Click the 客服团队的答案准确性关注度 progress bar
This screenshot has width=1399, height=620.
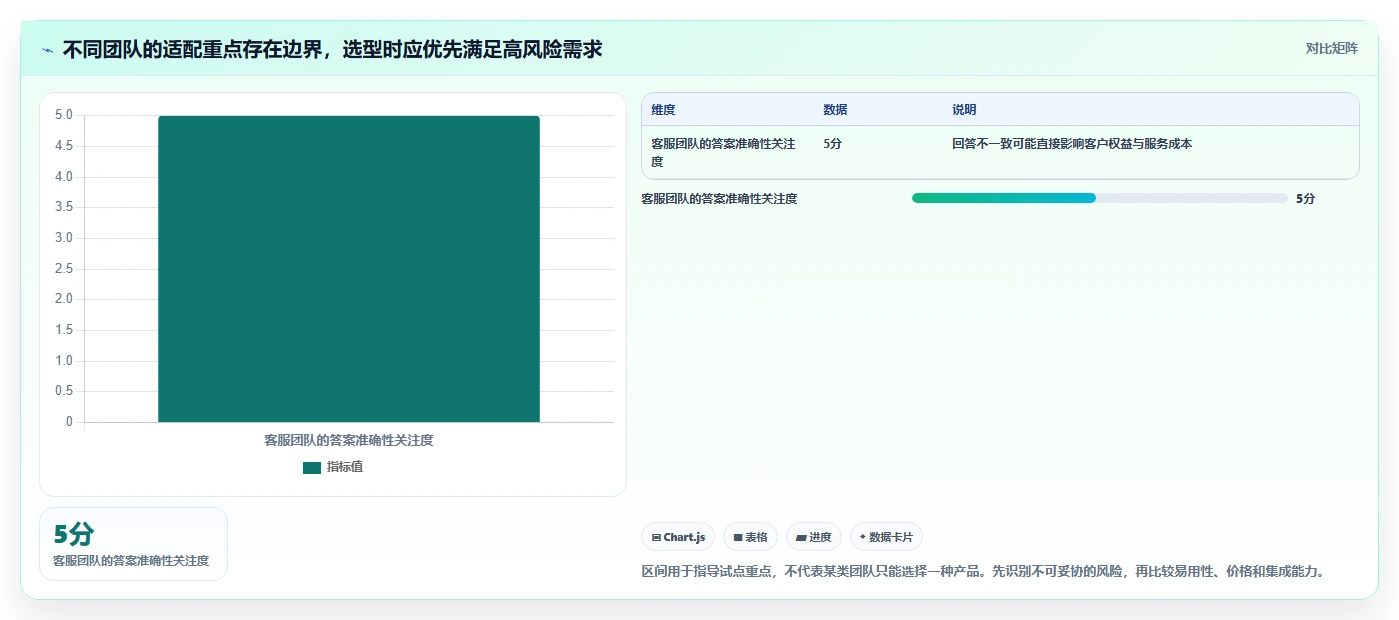pyautogui.click(x=1099, y=198)
